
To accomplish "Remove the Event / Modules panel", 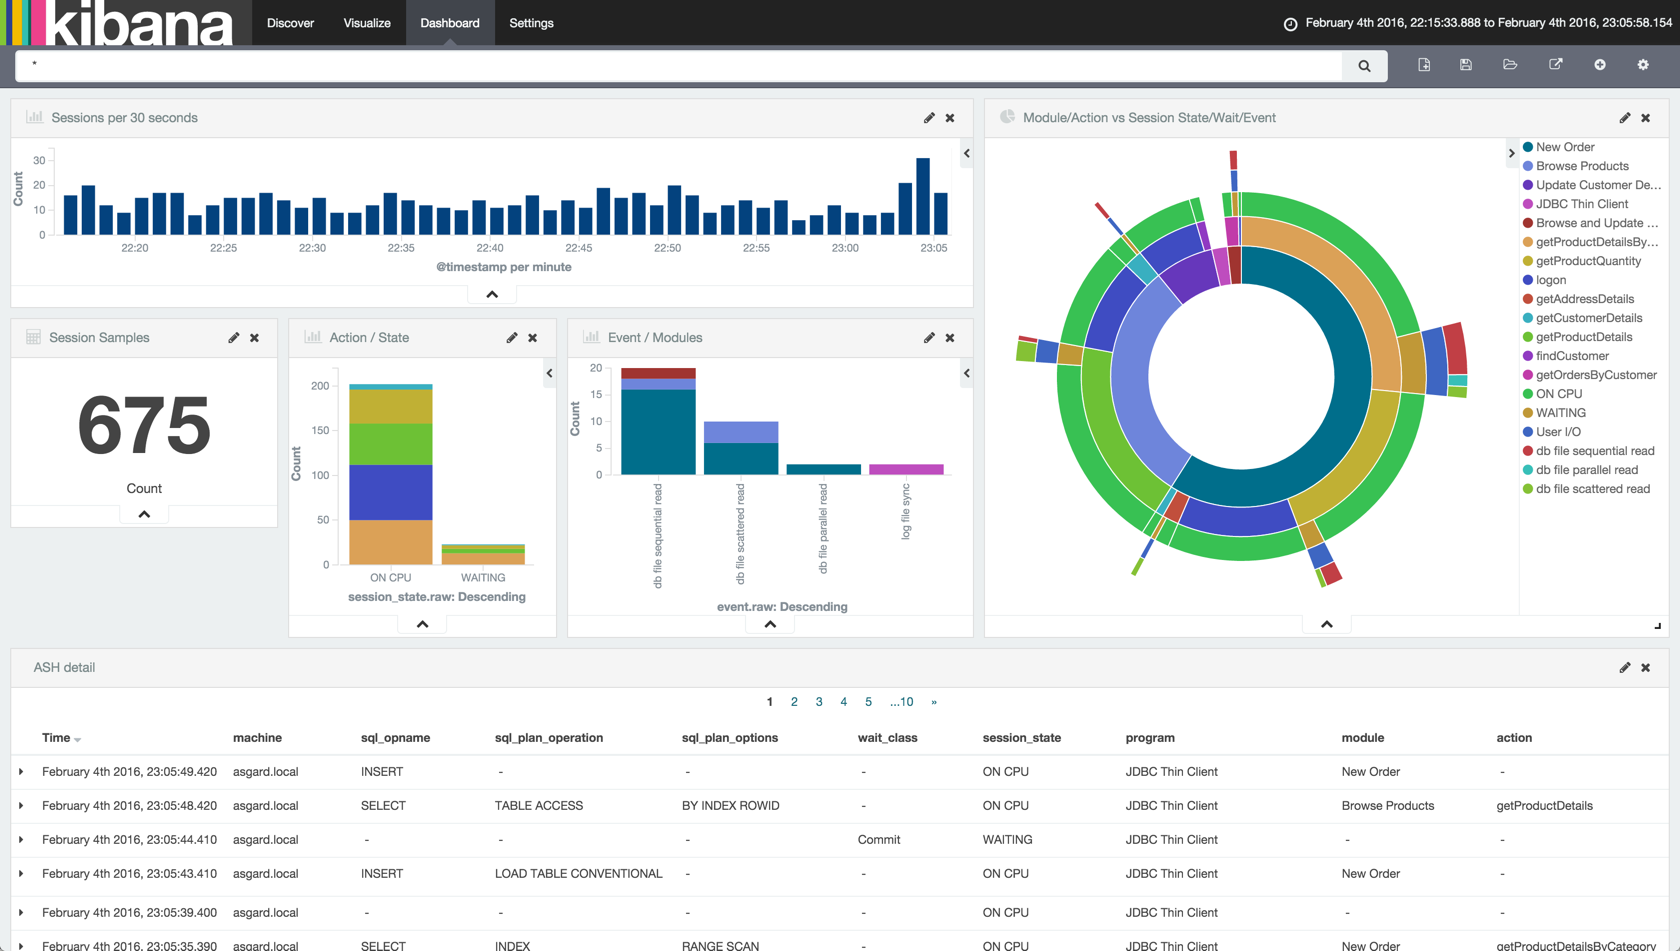I will click(x=950, y=338).
